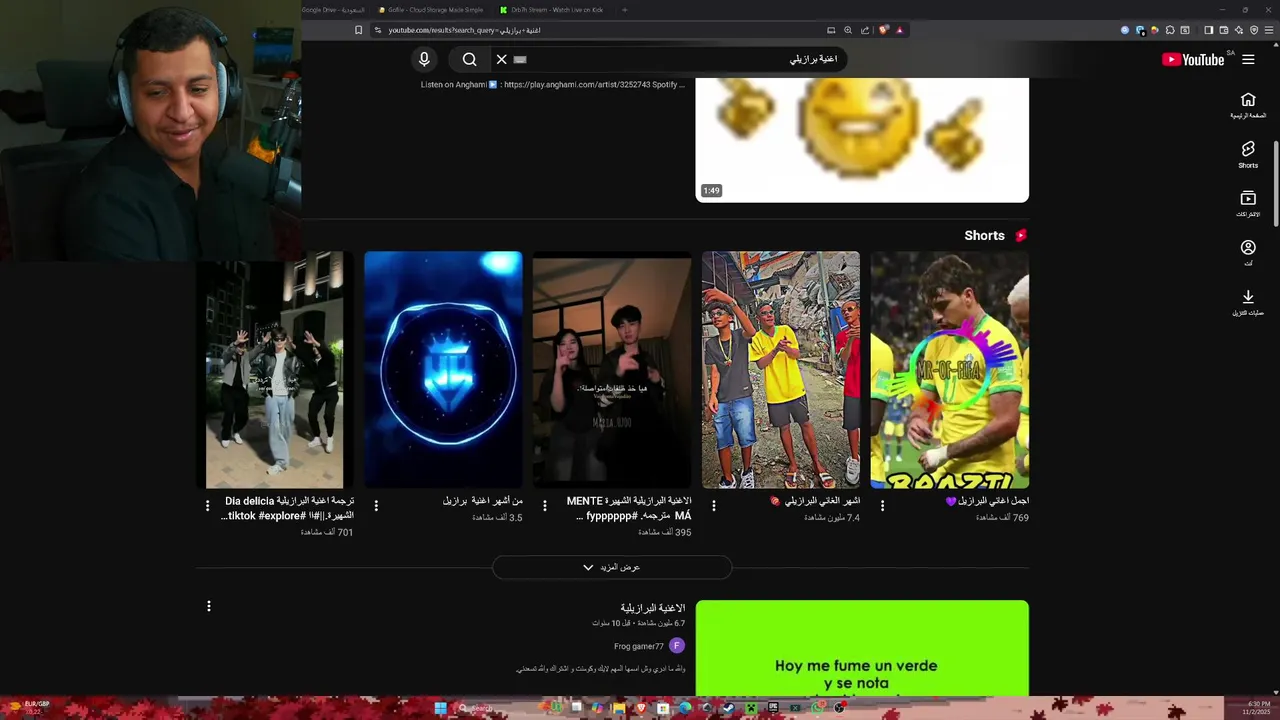Open the Brave Shields icon

tap(883, 30)
